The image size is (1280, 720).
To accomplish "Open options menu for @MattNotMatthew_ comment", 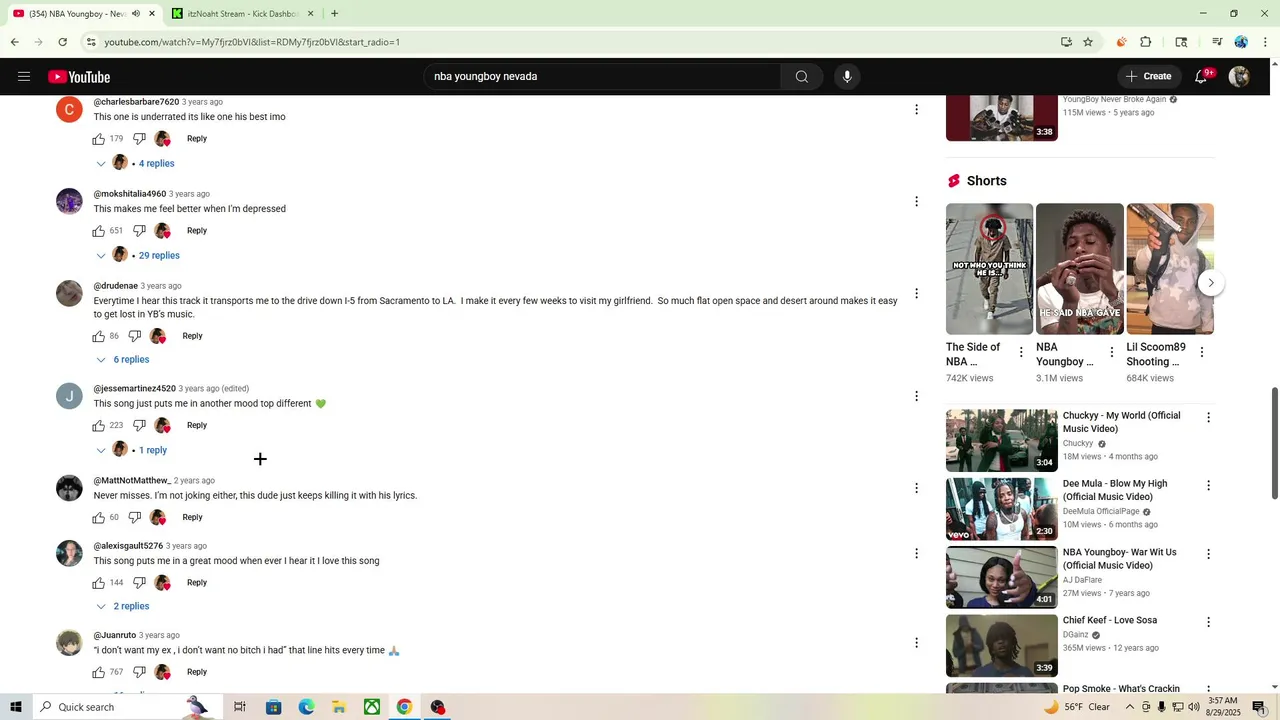I will click(916, 489).
